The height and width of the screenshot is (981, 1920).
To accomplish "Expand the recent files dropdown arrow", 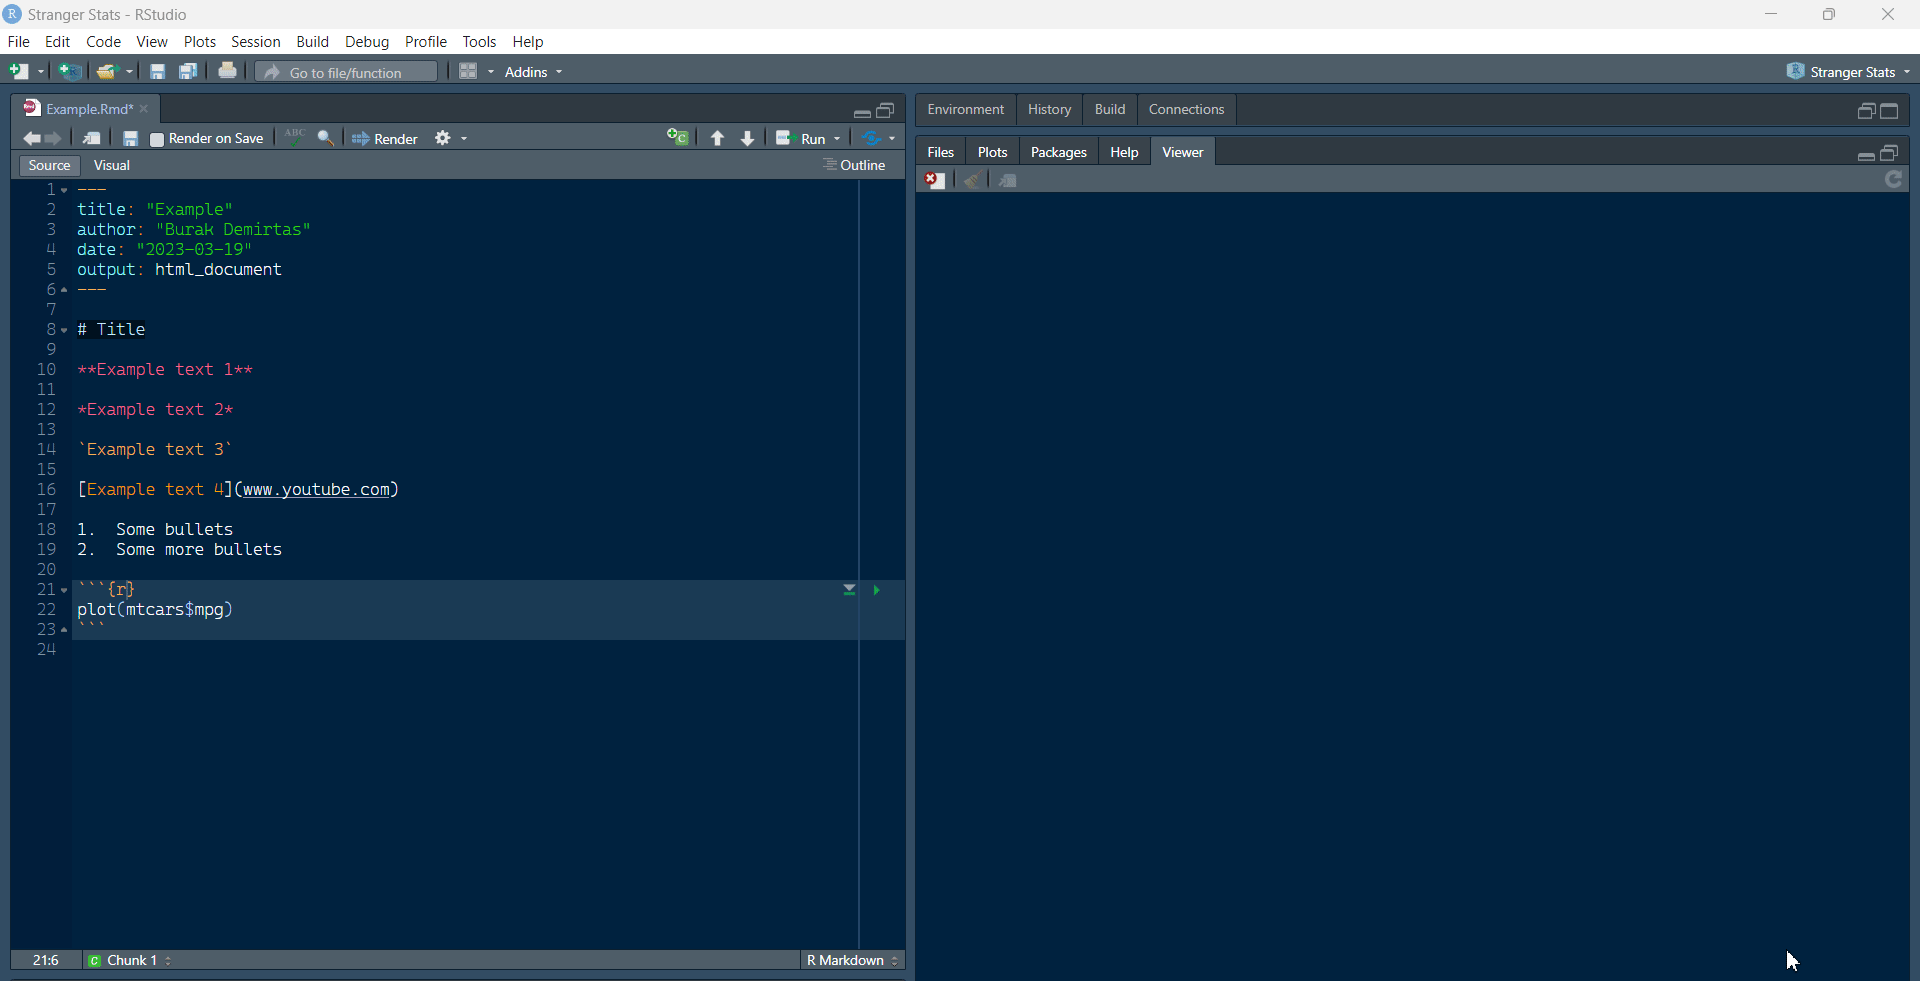I will [x=130, y=72].
